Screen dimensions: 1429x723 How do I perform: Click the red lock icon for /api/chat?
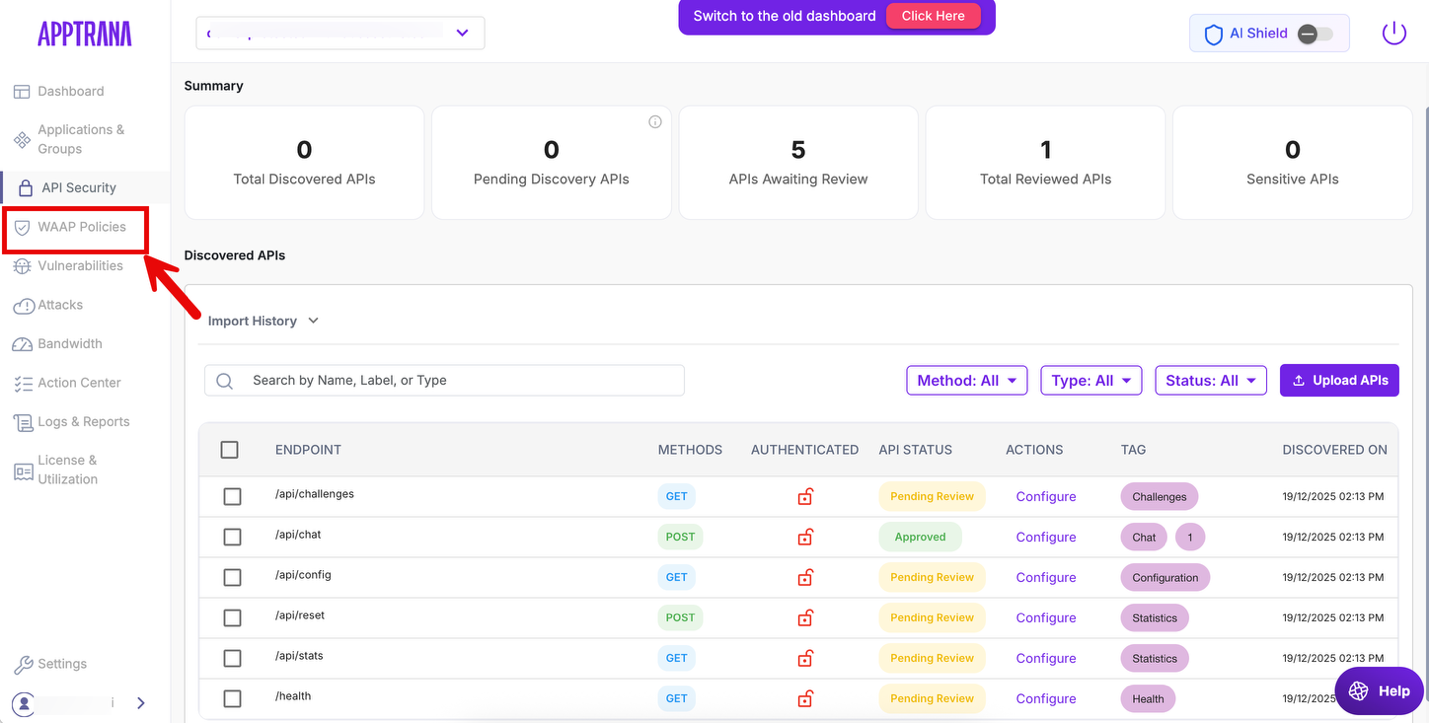coord(805,537)
